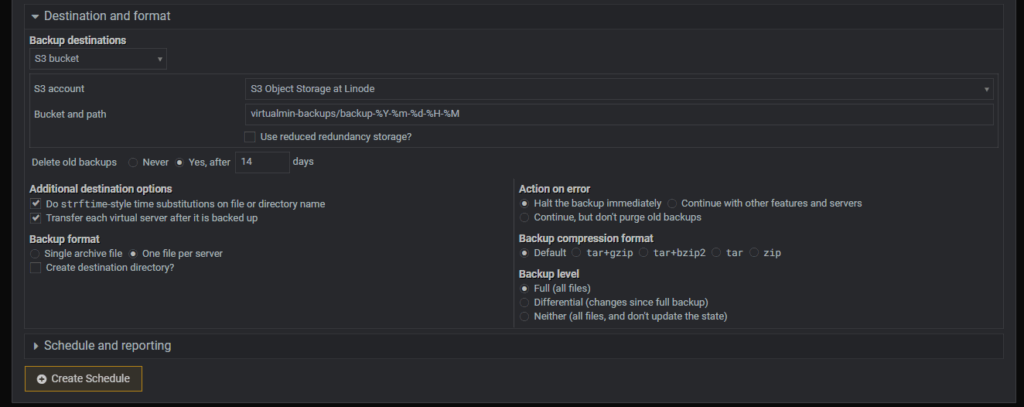
Task: Choose zip compression format
Action: coord(755,253)
